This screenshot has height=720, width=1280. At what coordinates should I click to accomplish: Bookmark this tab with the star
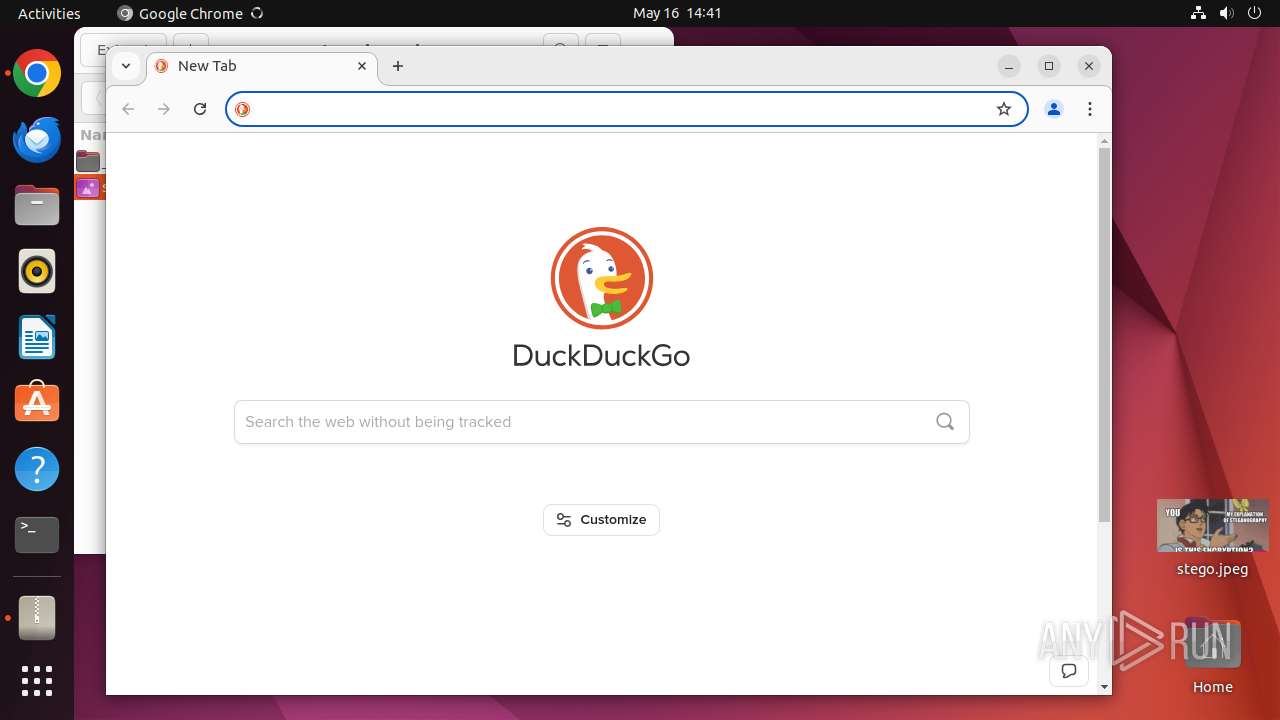pyautogui.click(x=1004, y=109)
